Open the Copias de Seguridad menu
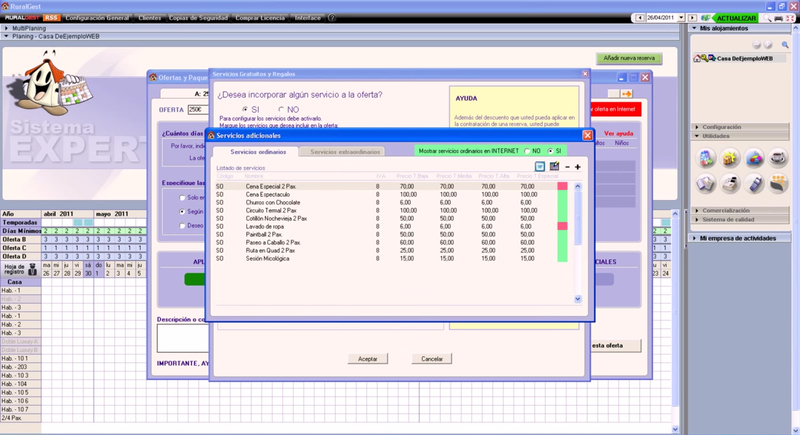Viewport: 800px width, 435px height. click(x=199, y=17)
